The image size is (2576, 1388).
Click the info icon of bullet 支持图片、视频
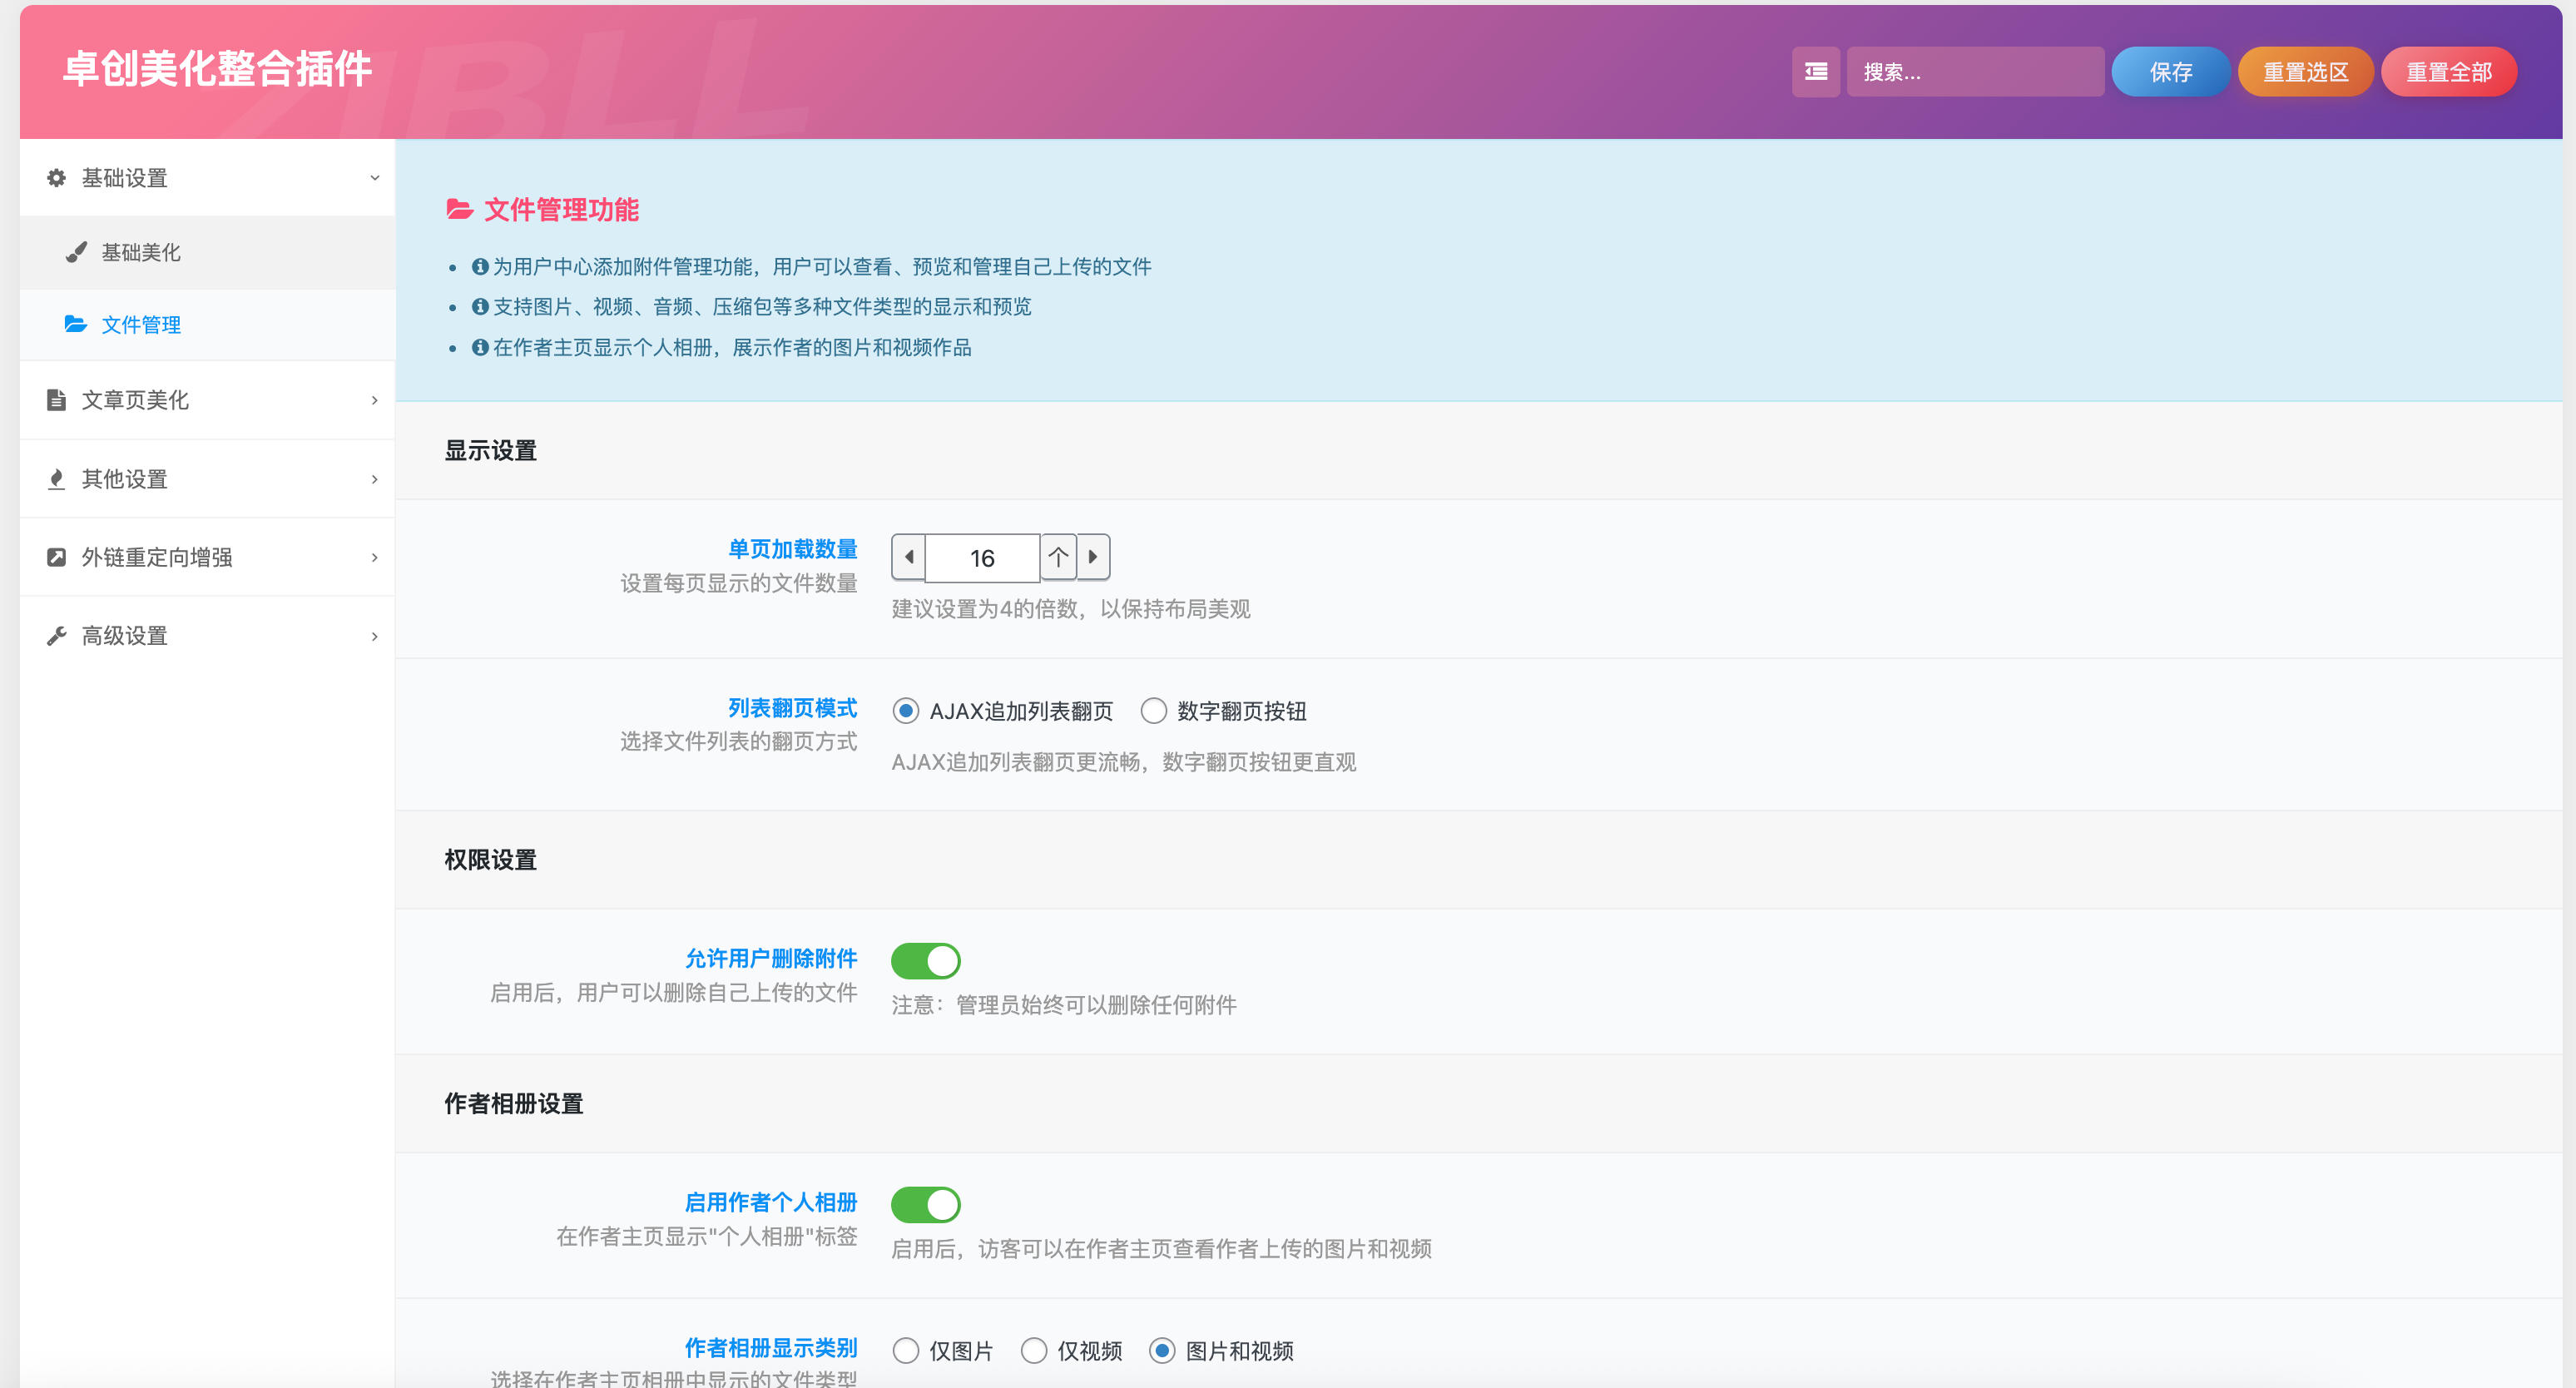point(480,307)
